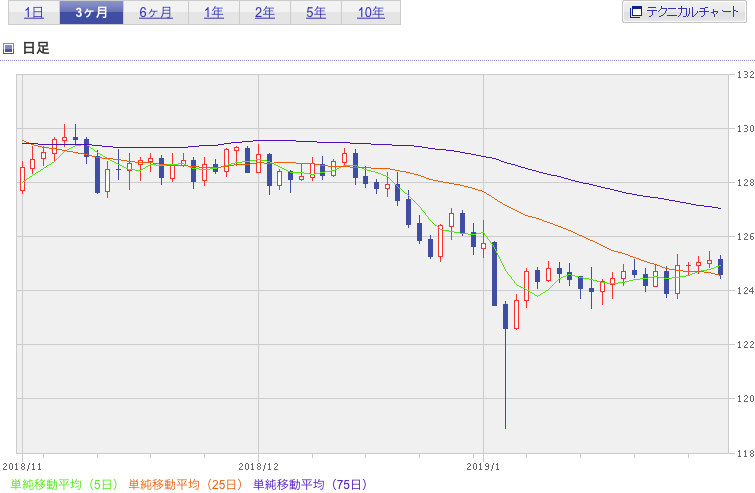Click the long-wick candlestick dipping below 120
The image size is (755, 493).
(x=506, y=364)
